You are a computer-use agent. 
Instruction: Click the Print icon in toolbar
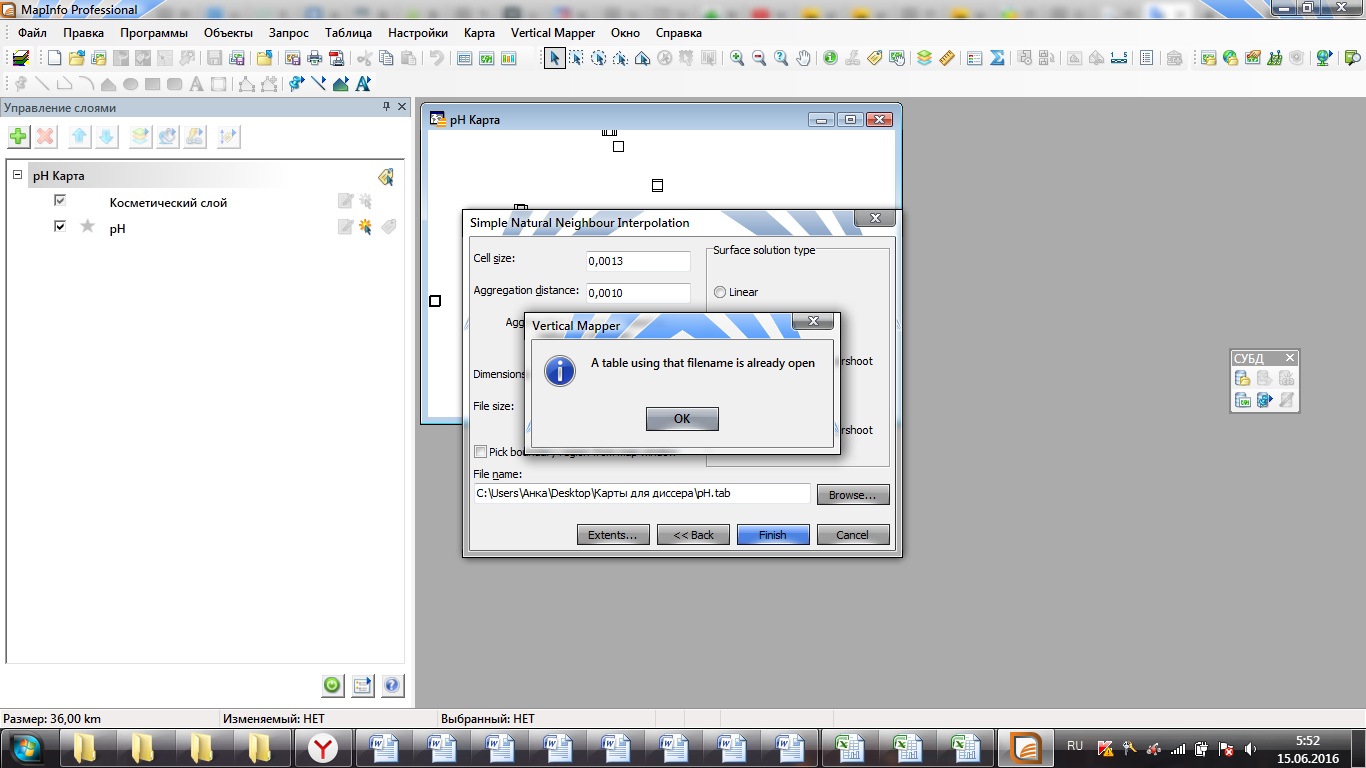[315, 58]
